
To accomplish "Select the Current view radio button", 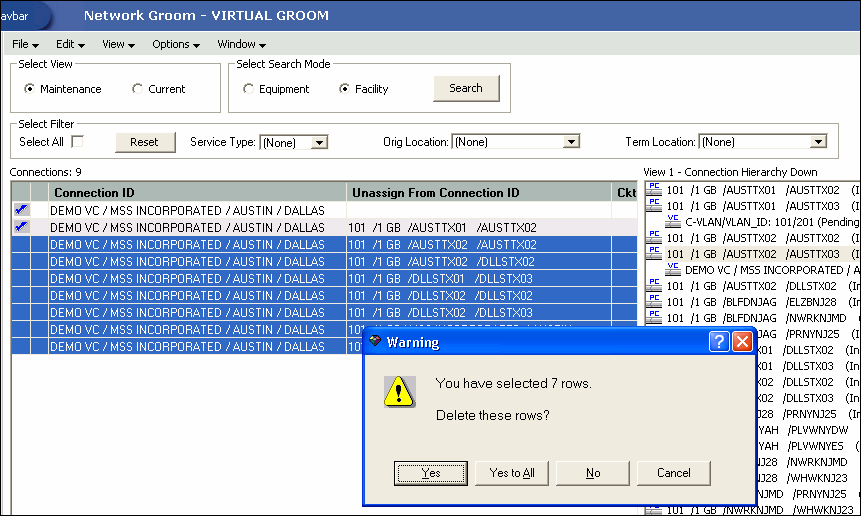I will (137, 88).
